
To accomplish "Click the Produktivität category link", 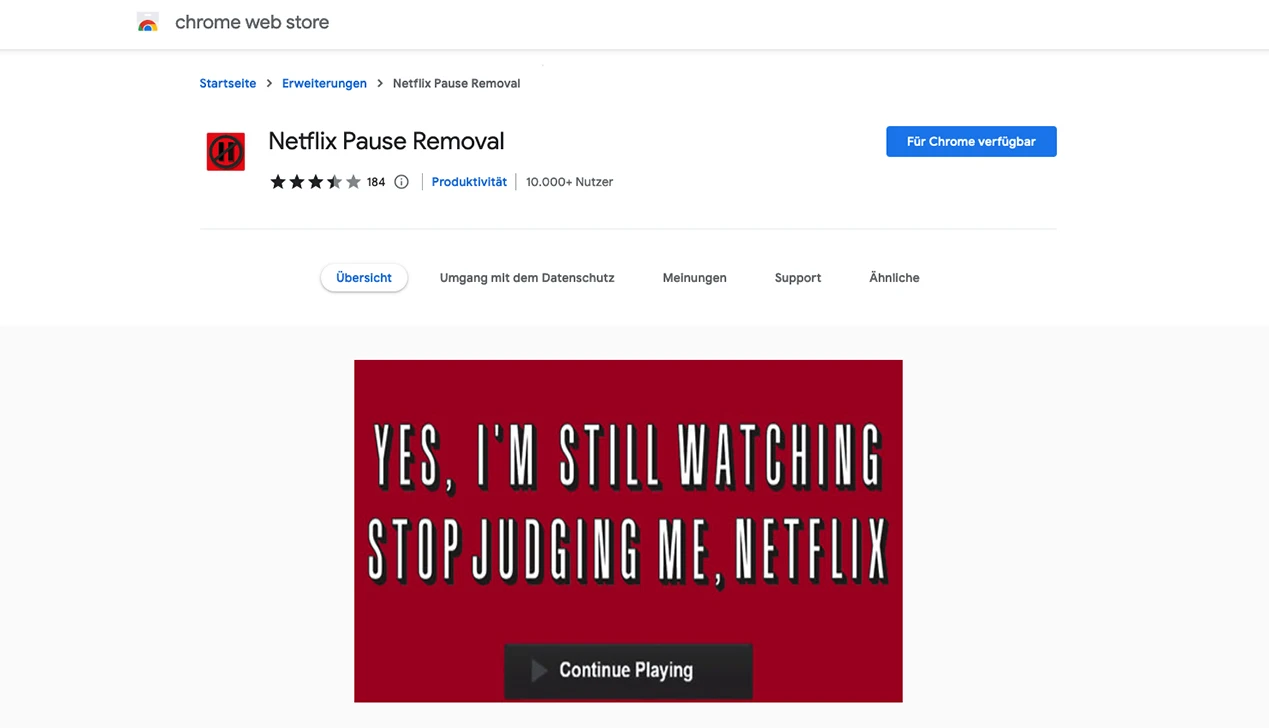I will (469, 182).
